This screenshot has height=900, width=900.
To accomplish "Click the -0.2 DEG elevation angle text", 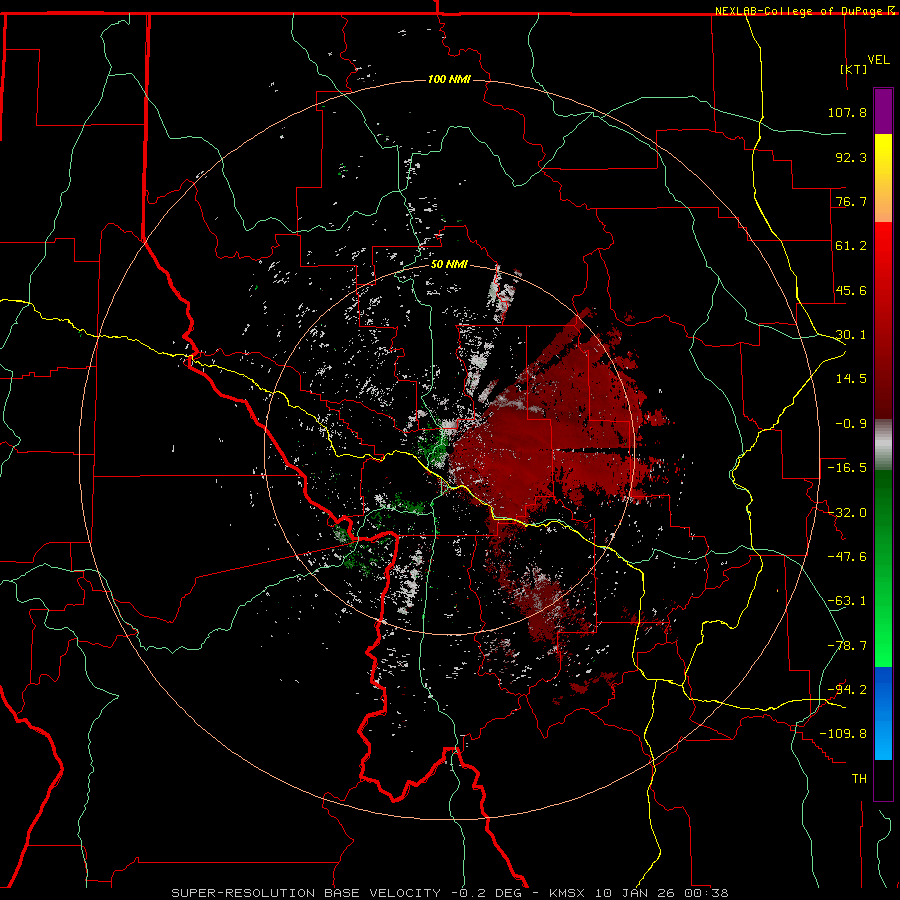I will [x=487, y=893].
